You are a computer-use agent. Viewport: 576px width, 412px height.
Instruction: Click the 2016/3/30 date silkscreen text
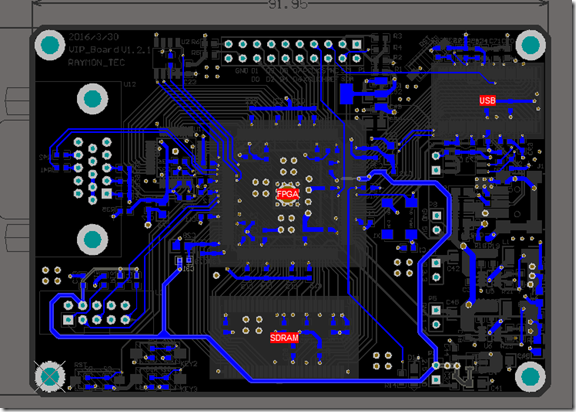94,37
